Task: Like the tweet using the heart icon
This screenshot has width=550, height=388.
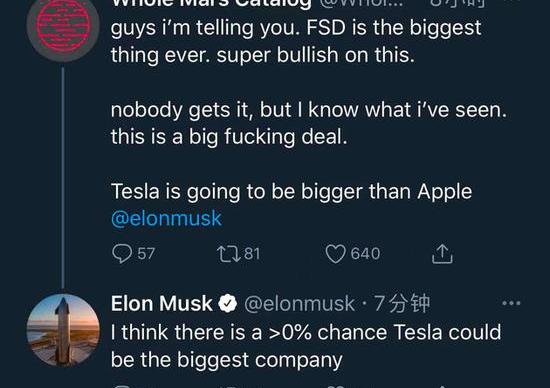Action: (335, 254)
